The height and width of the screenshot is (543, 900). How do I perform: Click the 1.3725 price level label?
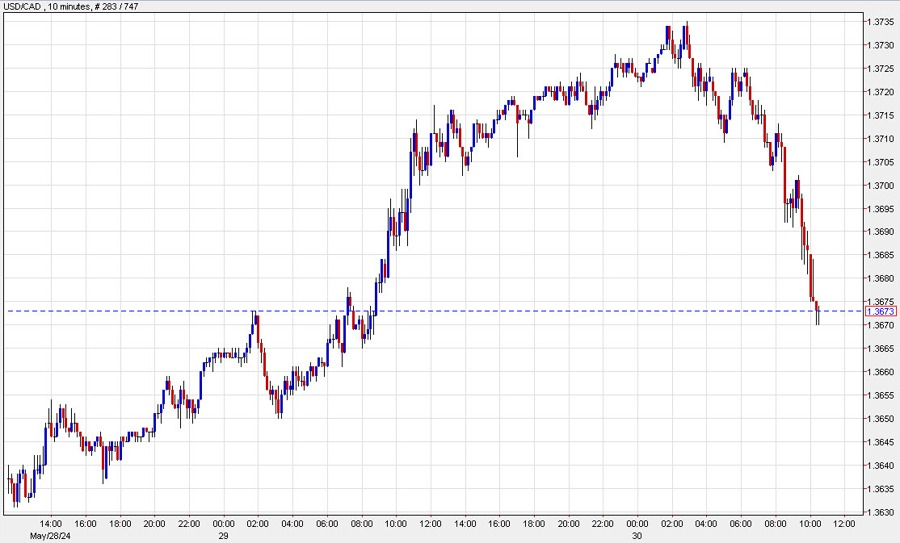click(880, 69)
